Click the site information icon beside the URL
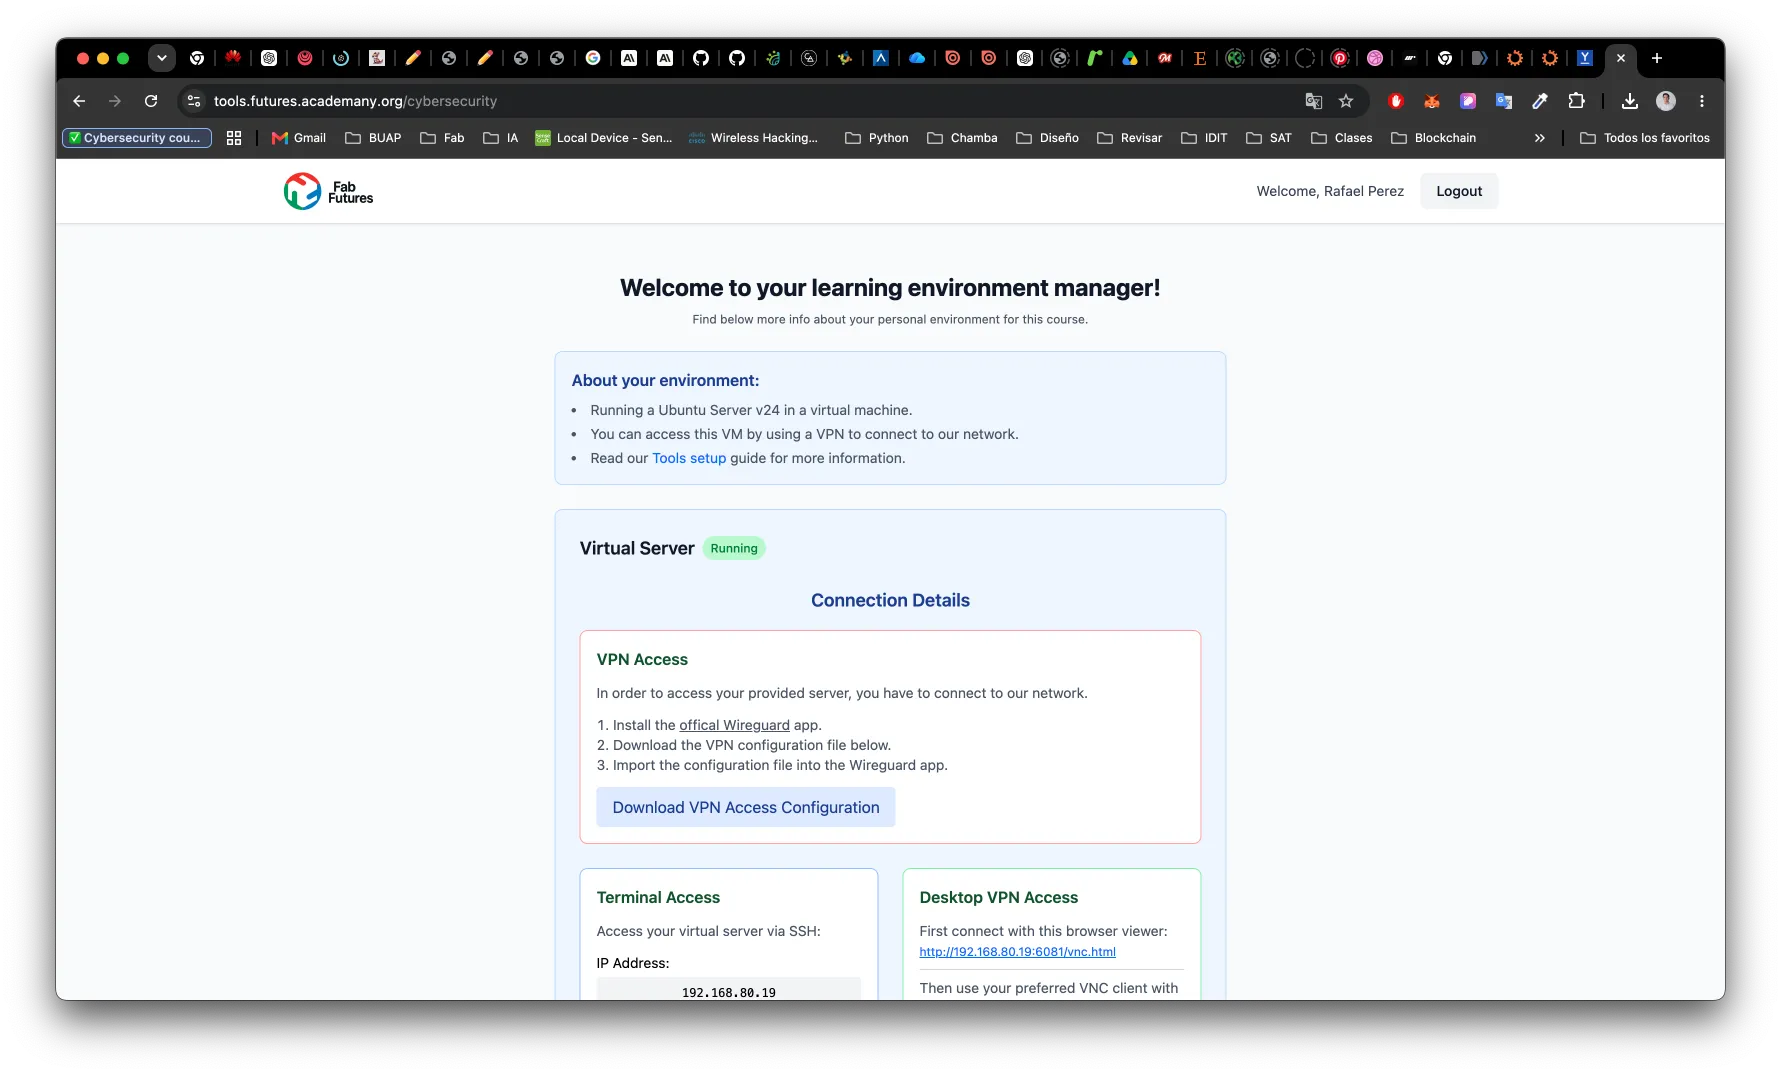The height and width of the screenshot is (1074, 1781). [x=195, y=101]
